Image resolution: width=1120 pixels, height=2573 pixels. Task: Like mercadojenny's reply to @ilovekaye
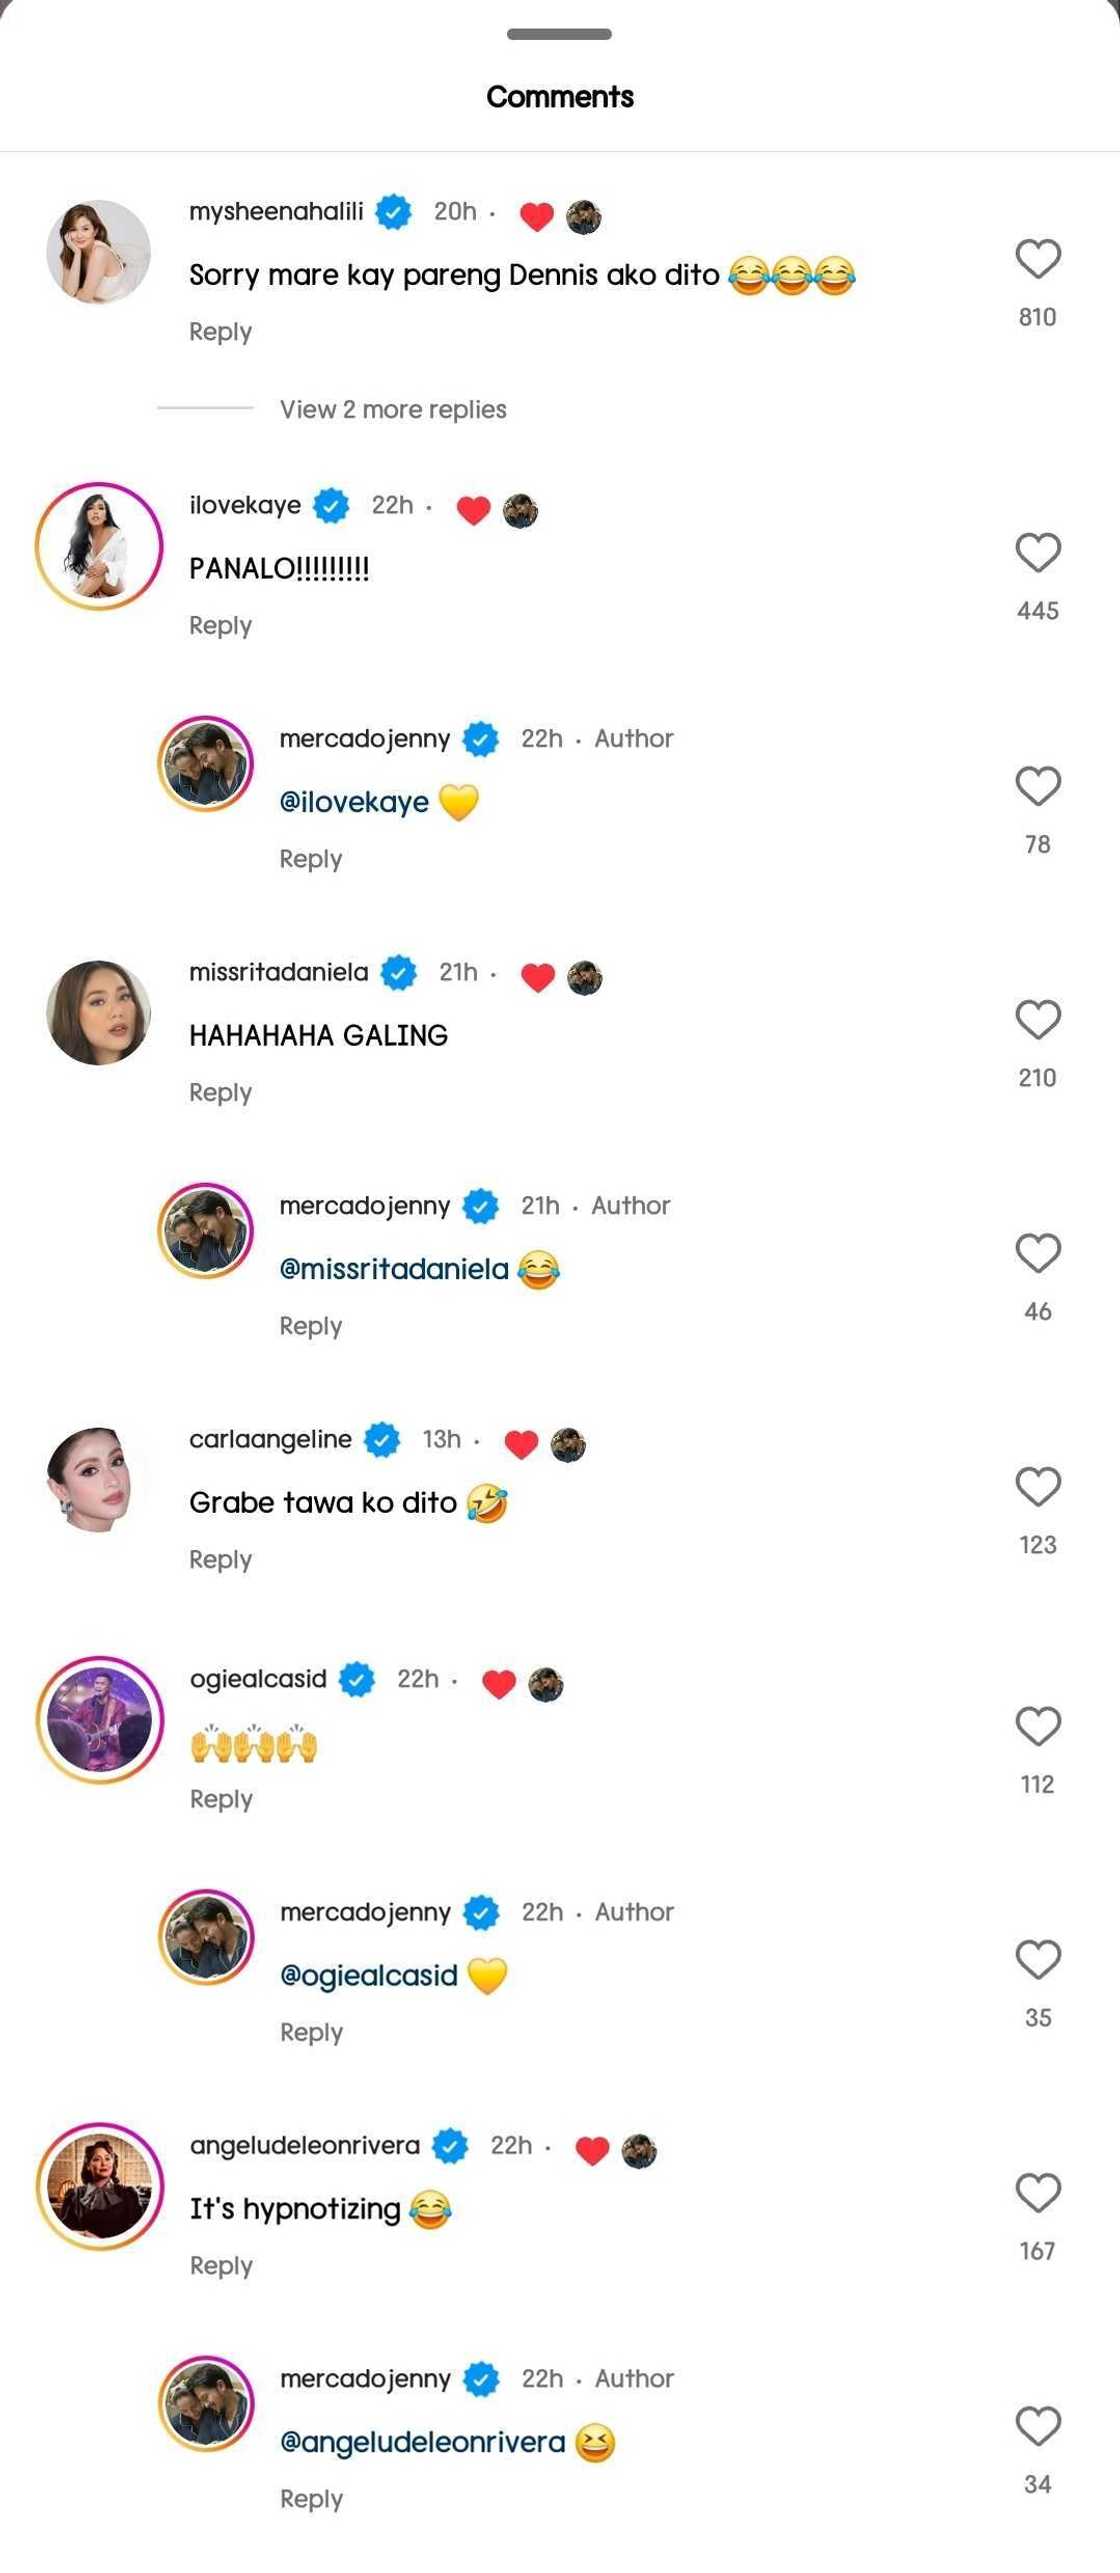click(1037, 786)
